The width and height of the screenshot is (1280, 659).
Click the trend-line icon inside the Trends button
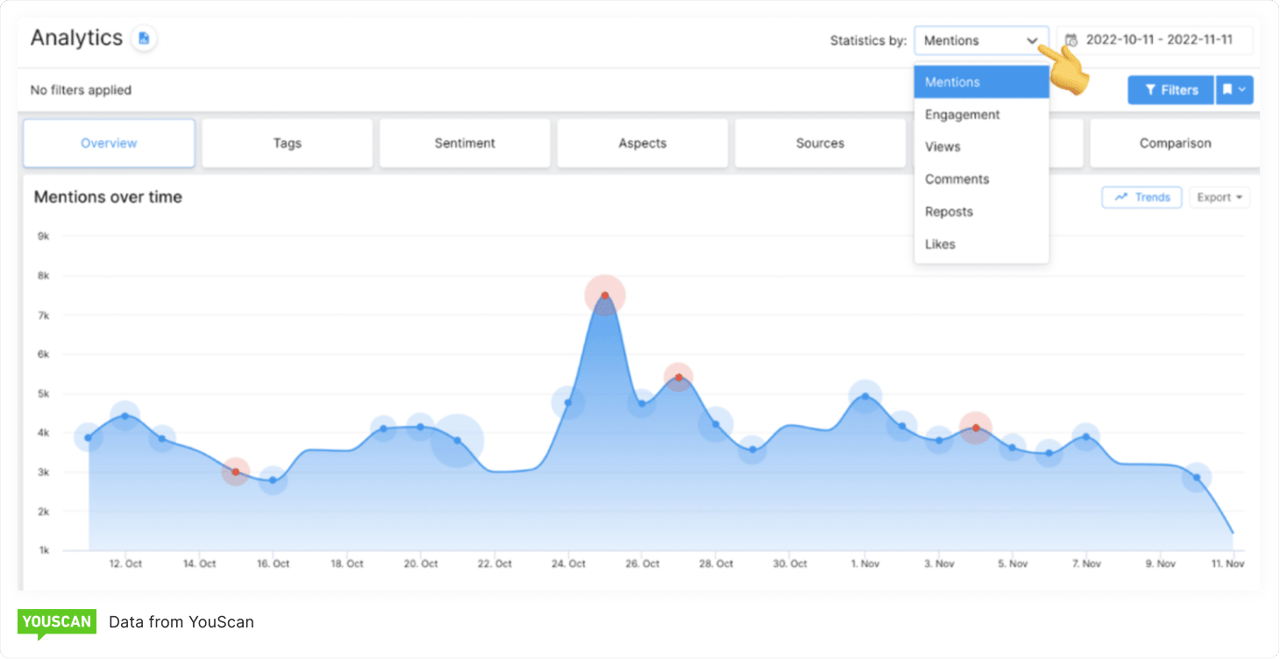point(1121,197)
